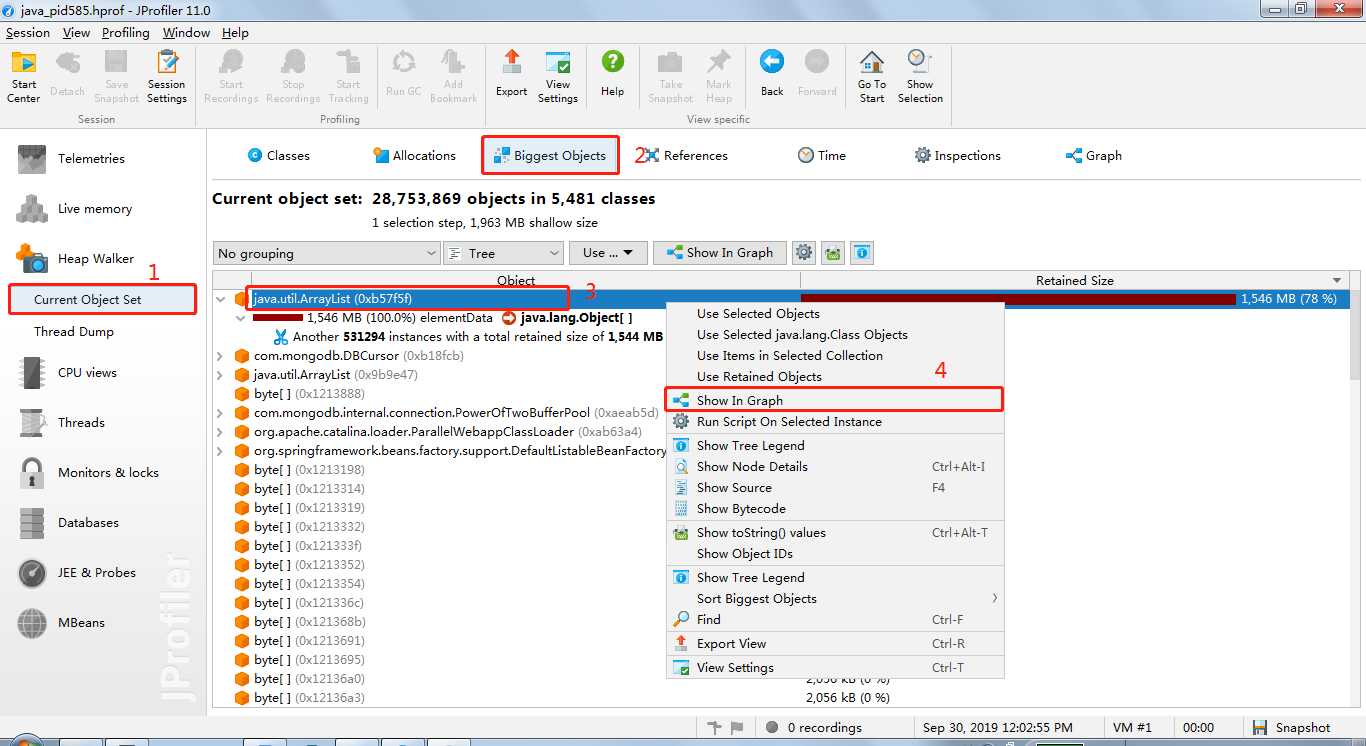Click the pin icon in status bar
The width and height of the screenshot is (1366, 746).
tap(714, 728)
